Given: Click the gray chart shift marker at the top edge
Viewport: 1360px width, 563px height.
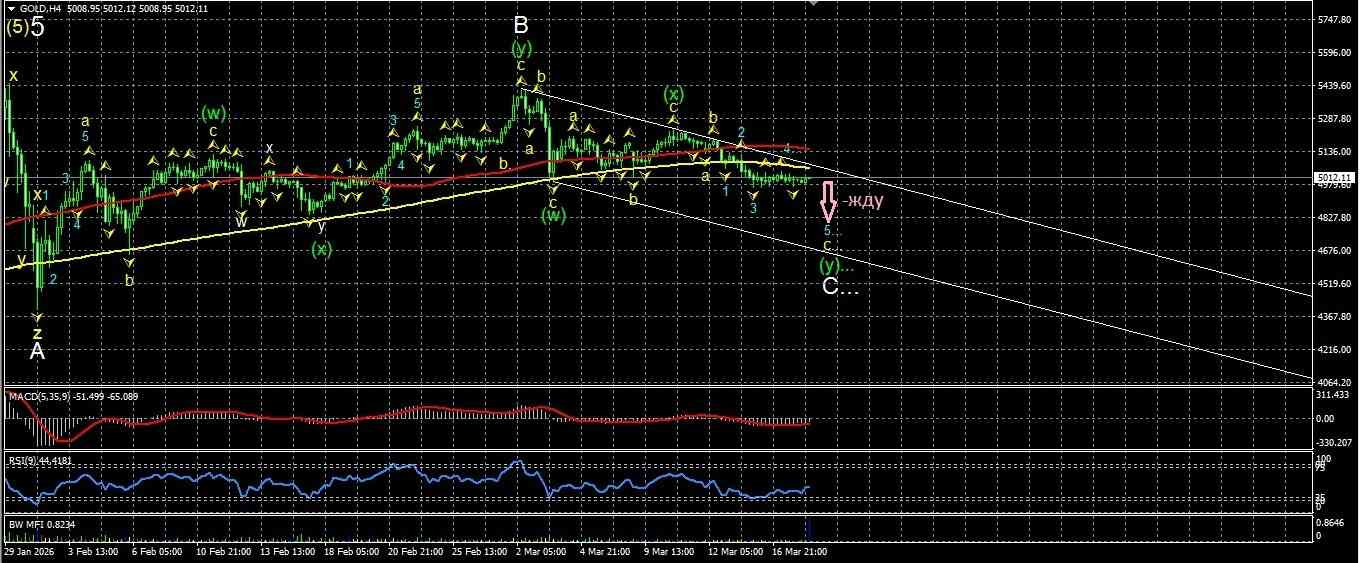Looking at the screenshot, I should 814,3.
